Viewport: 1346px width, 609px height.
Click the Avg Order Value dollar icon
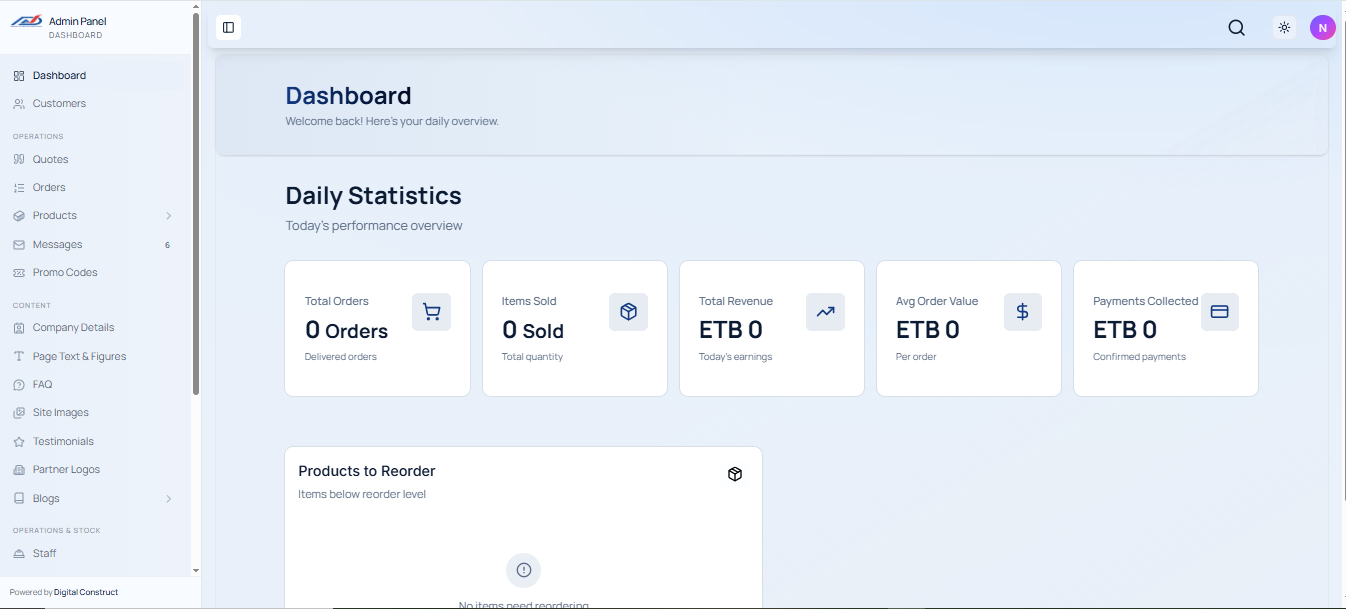coord(1022,312)
